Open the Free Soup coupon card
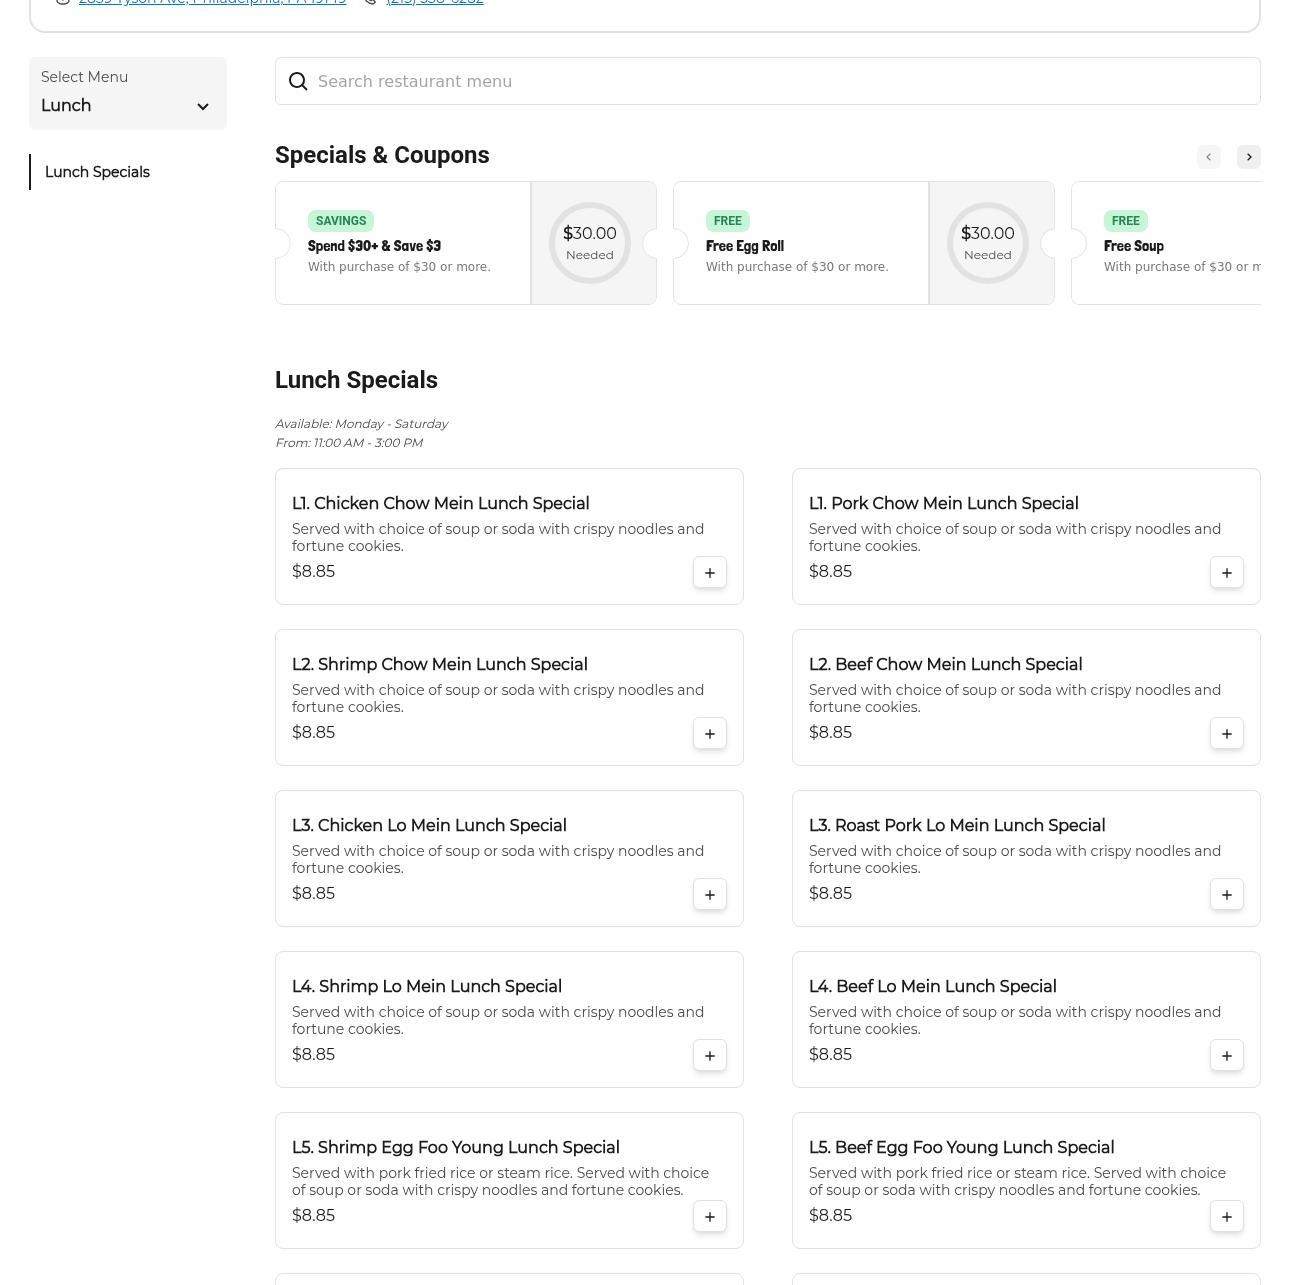 click(x=1170, y=243)
